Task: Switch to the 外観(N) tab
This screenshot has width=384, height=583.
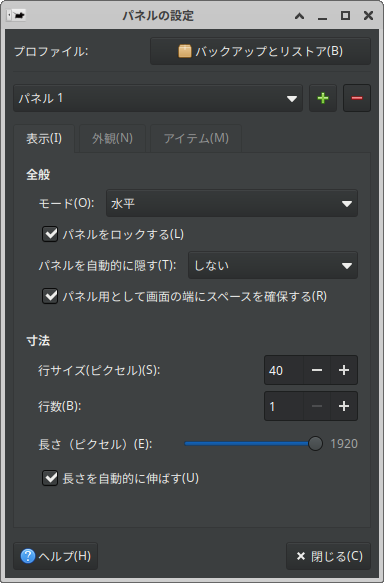Action: point(112,139)
